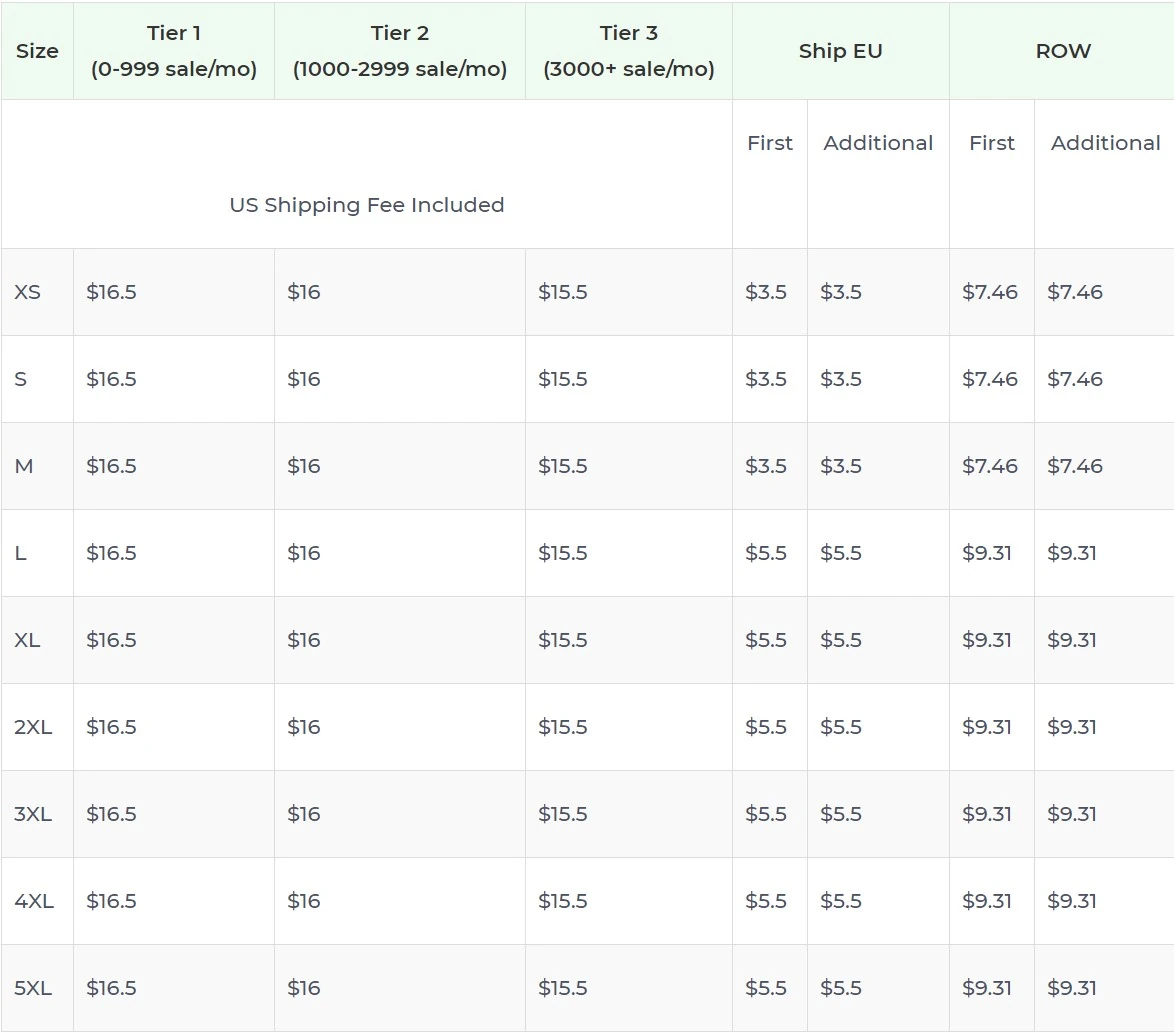Image resolution: width=1174 pixels, height=1033 pixels.
Task: Click the $16.5 Tier 1 price for XS
Action: [x=112, y=292]
